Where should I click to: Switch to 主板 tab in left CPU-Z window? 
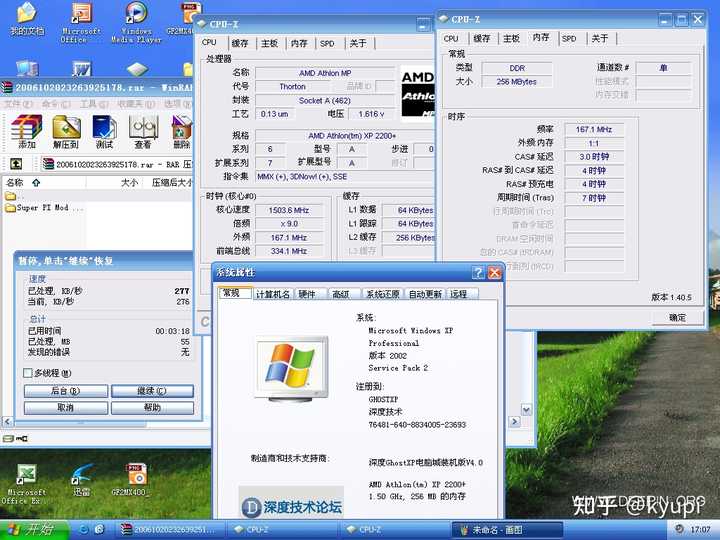pos(270,43)
